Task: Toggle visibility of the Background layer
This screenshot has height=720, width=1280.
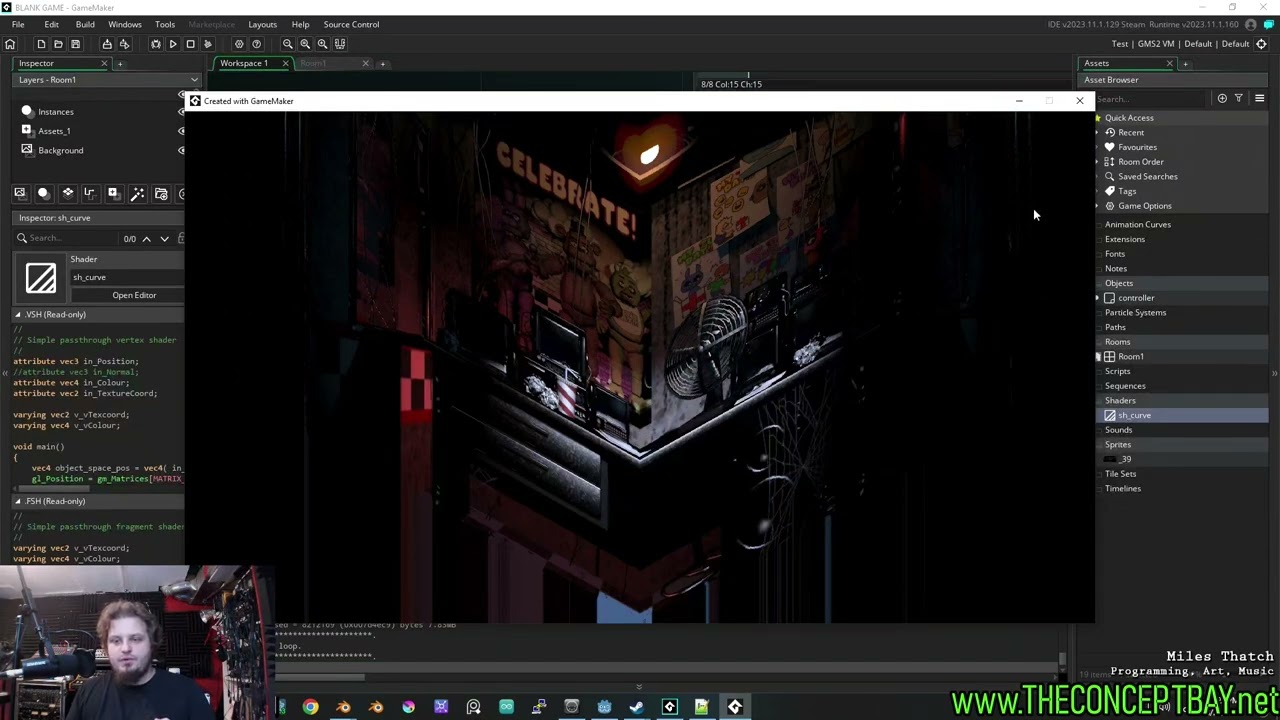Action: pyautogui.click(x=181, y=150)
